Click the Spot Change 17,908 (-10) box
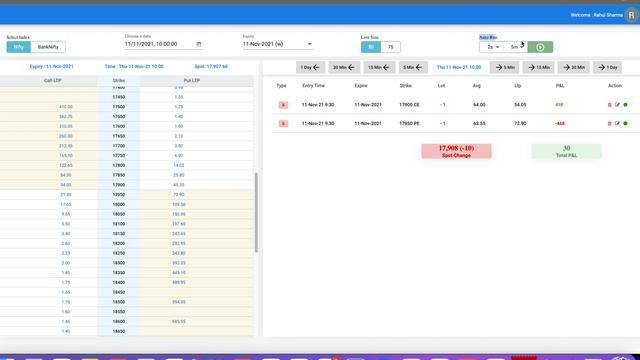 tap(456, 151)
